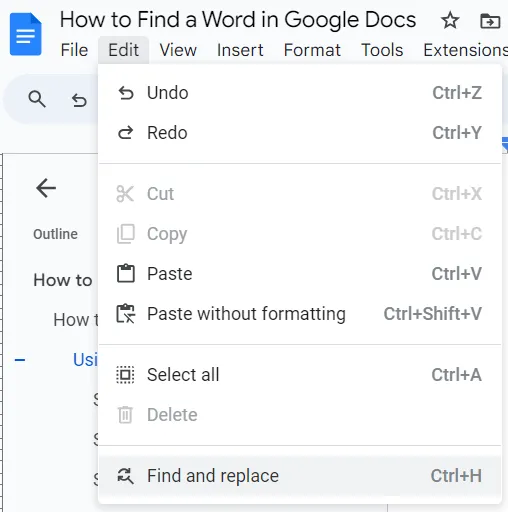Image resolution: width=508 pixels, height=512 pixels.
Task: Click the Move to folder icon
Action: (x=490, y=21)
